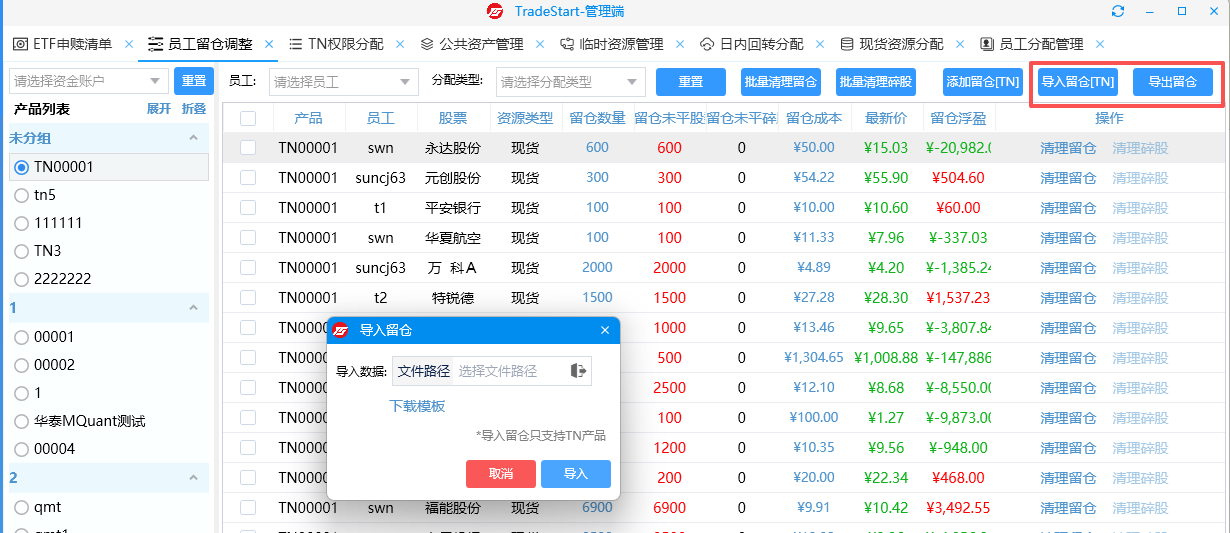Viewport: 1230px width, 533px height.
Task: Select the TN3 product radio button
Action: (21, 251)
